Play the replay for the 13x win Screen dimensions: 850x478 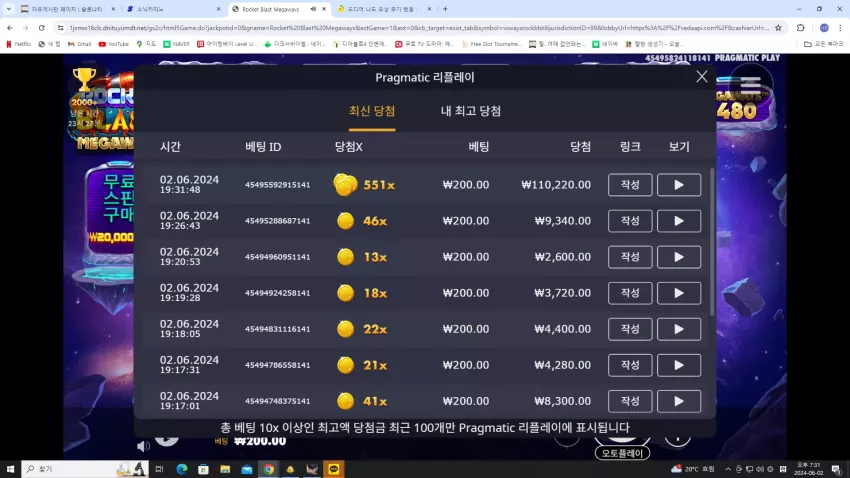[679, 257]
